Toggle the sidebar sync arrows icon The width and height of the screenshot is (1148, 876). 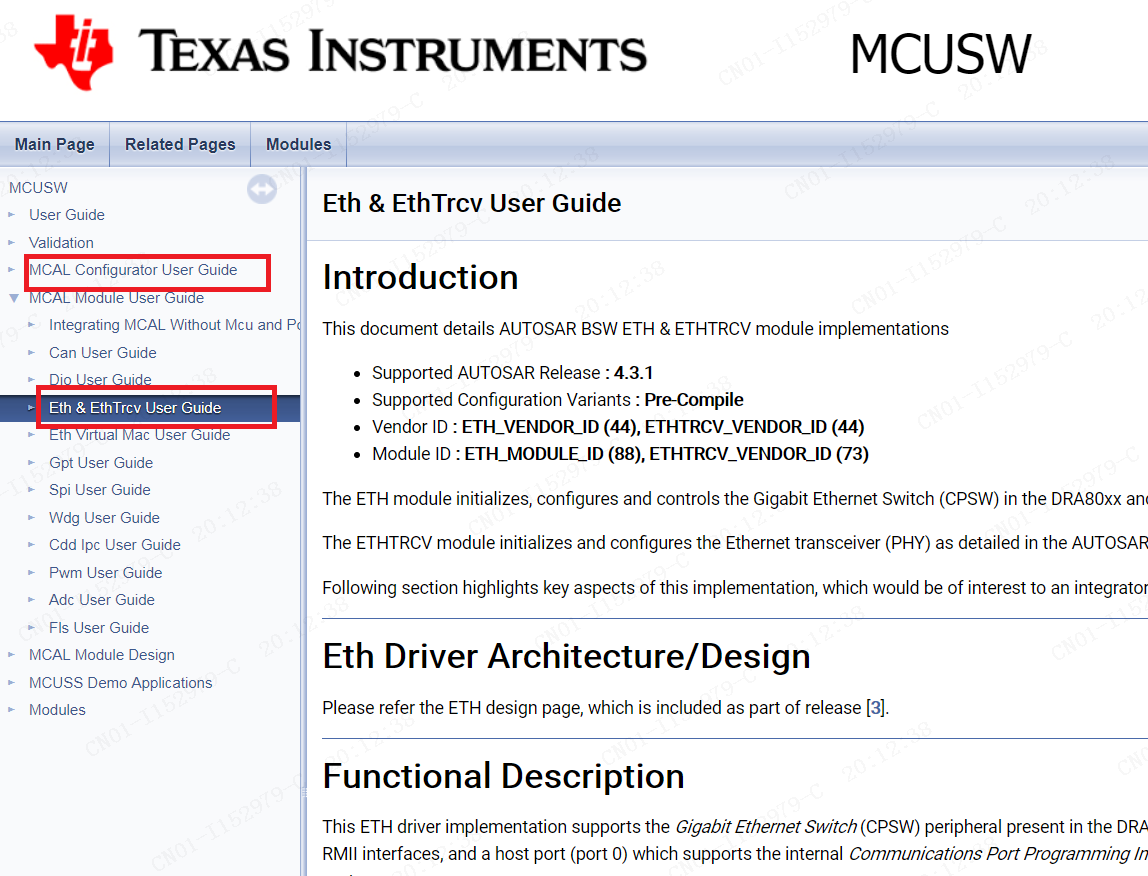tap(262, 189)
